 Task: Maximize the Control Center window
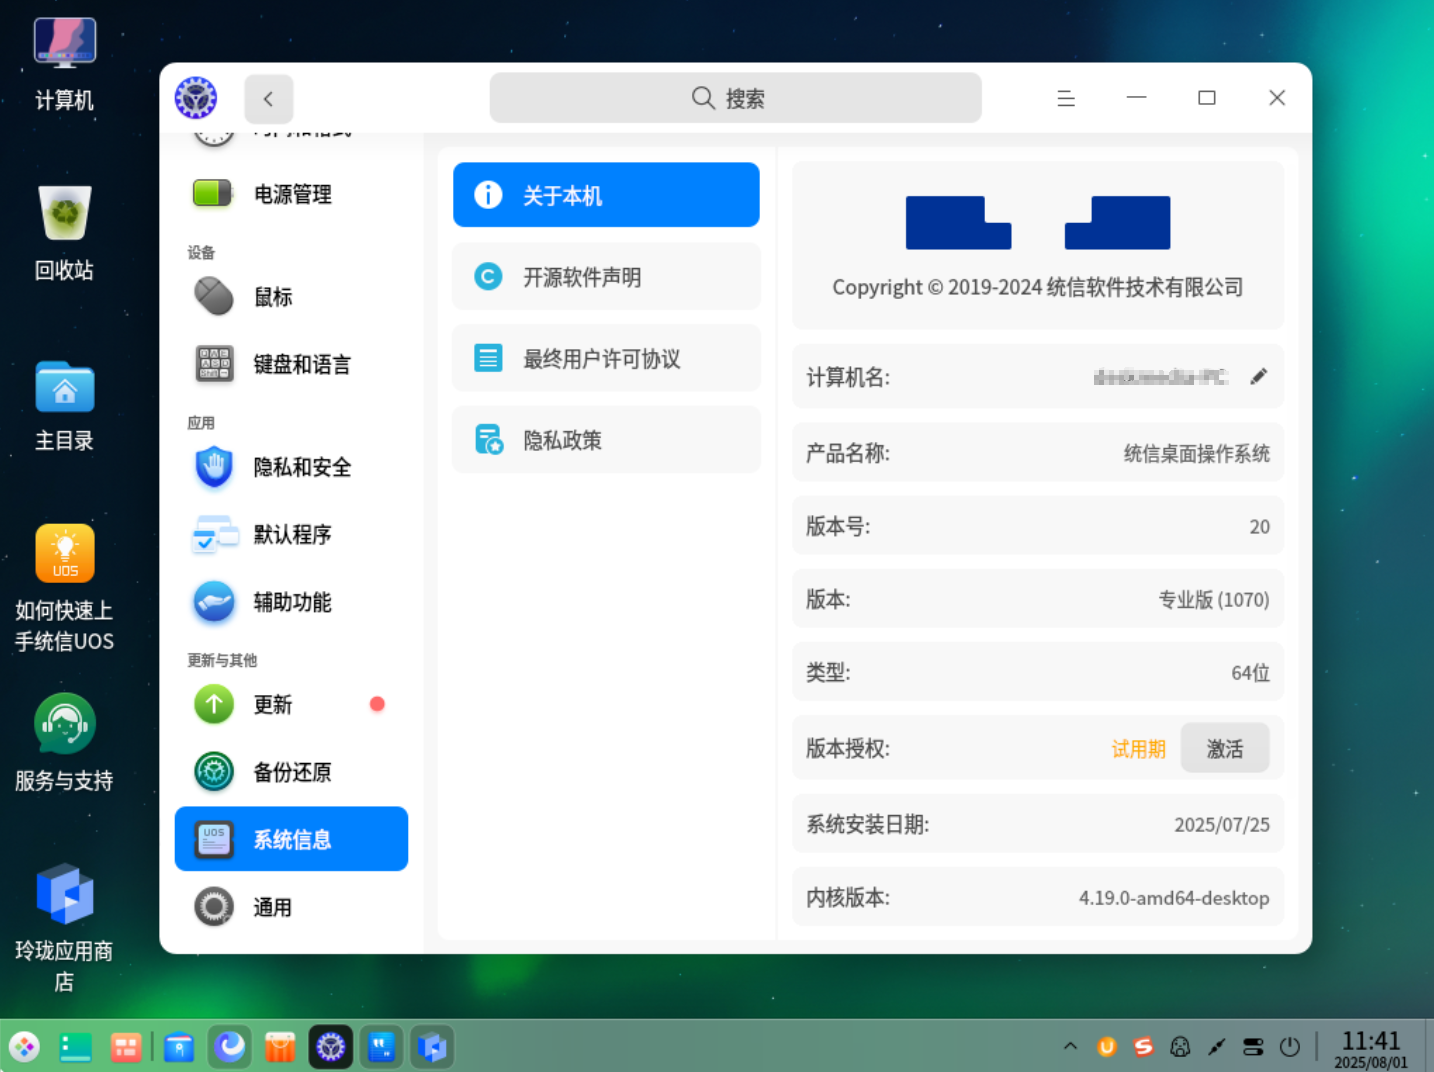pyautogui.click(x=1207, y=98)
